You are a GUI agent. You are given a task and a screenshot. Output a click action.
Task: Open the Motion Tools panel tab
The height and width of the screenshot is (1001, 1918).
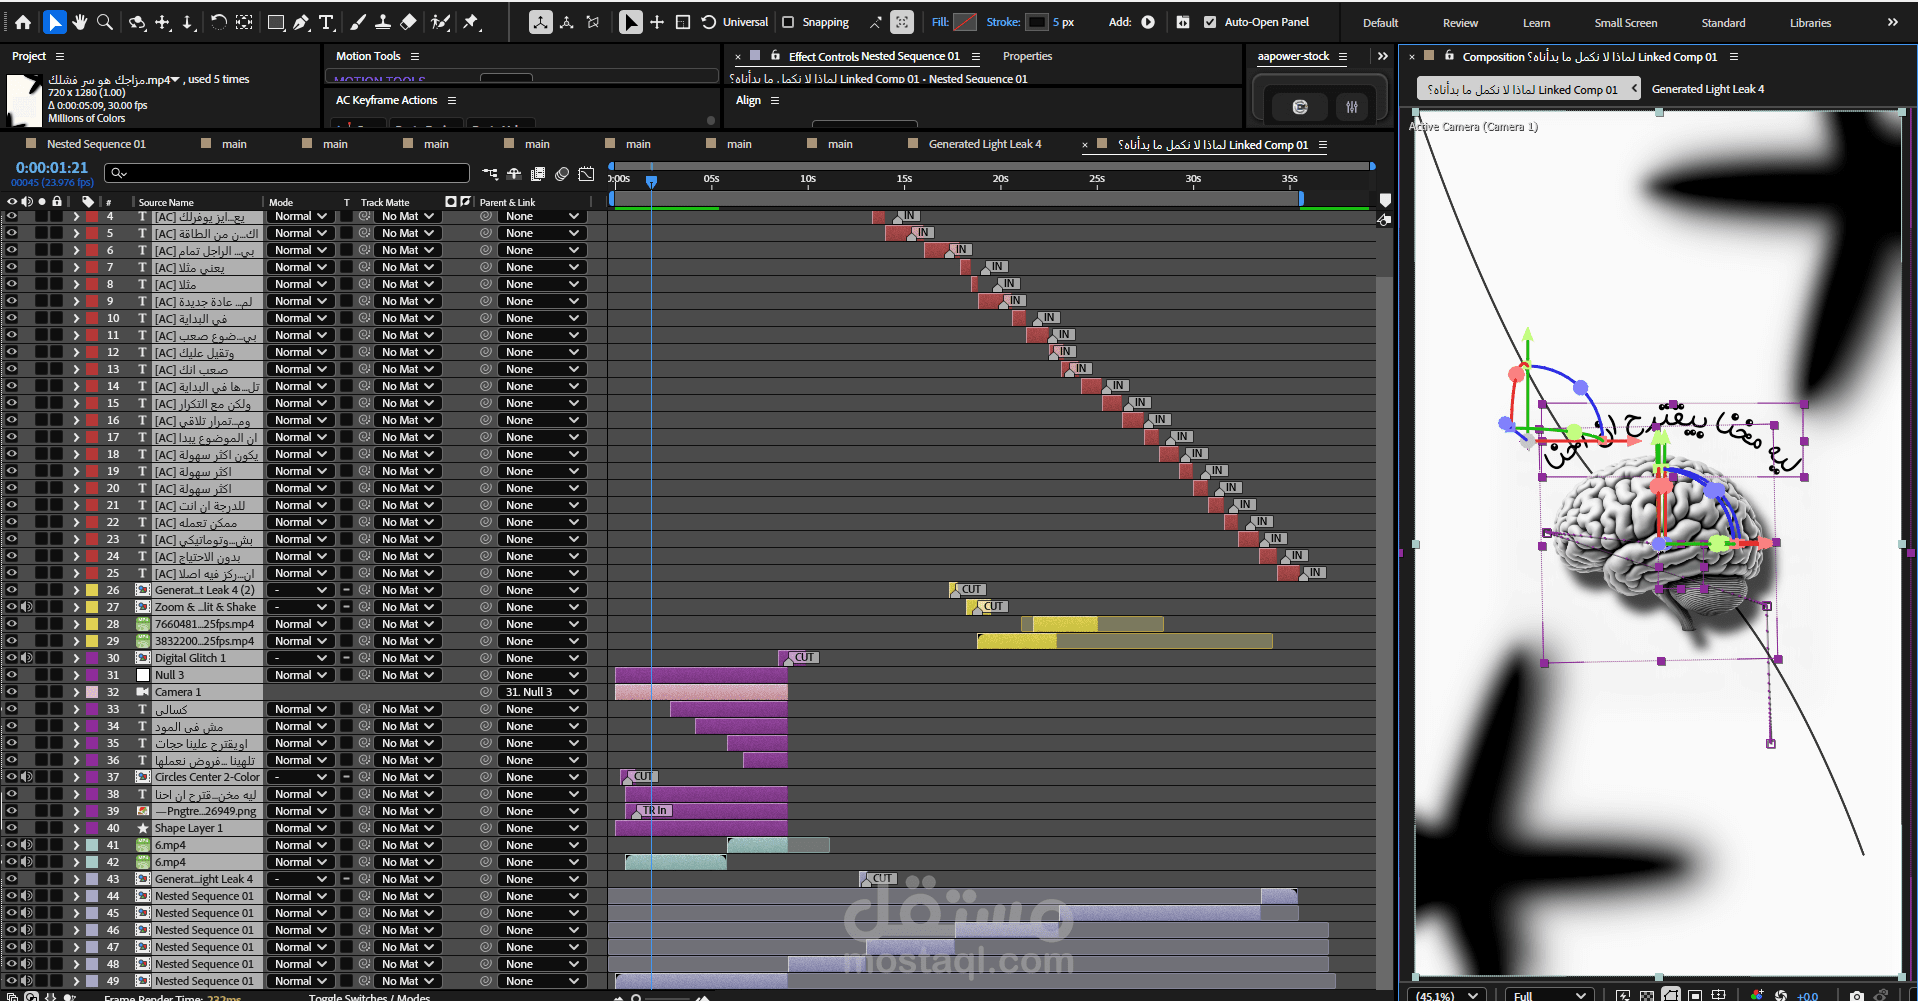(x=368, y=57)
